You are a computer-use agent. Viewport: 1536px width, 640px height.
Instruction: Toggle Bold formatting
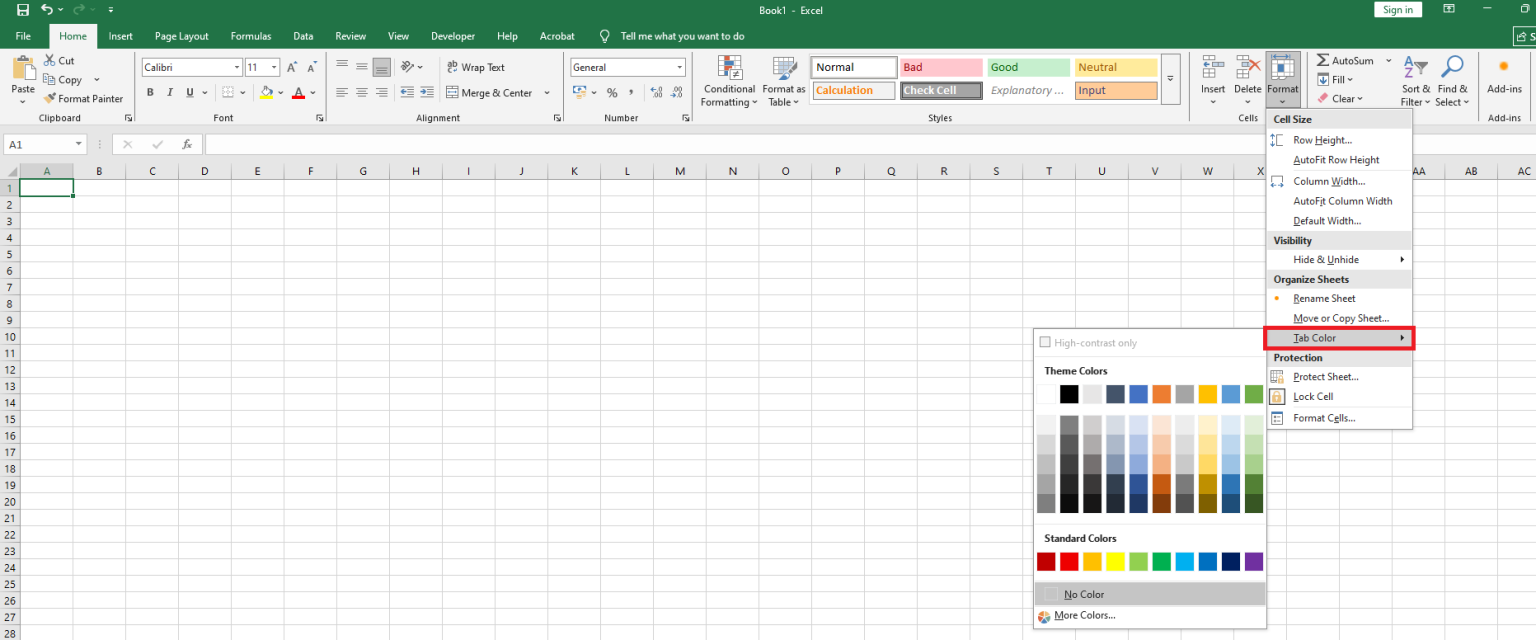[151, 93]
